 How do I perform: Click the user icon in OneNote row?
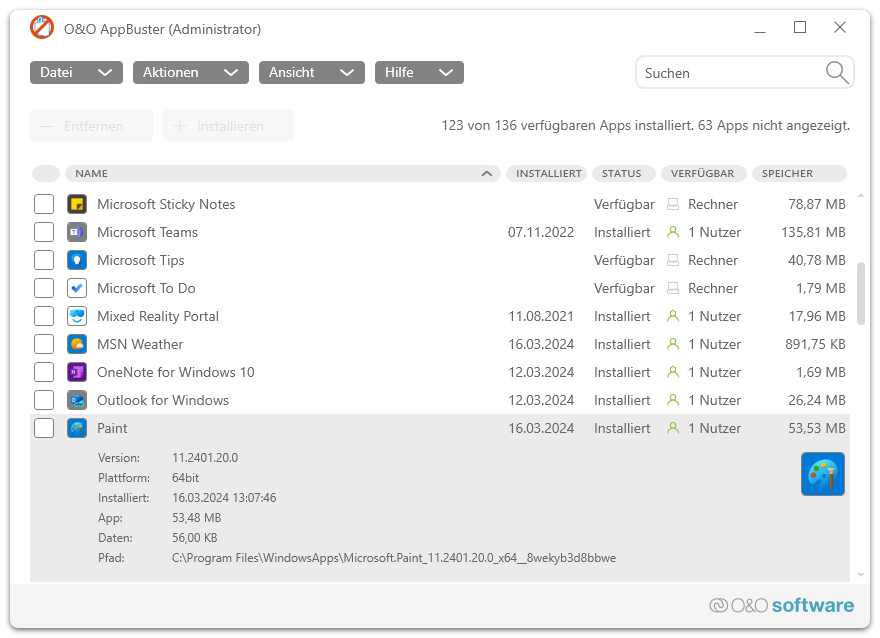click(x=673, y=372)
